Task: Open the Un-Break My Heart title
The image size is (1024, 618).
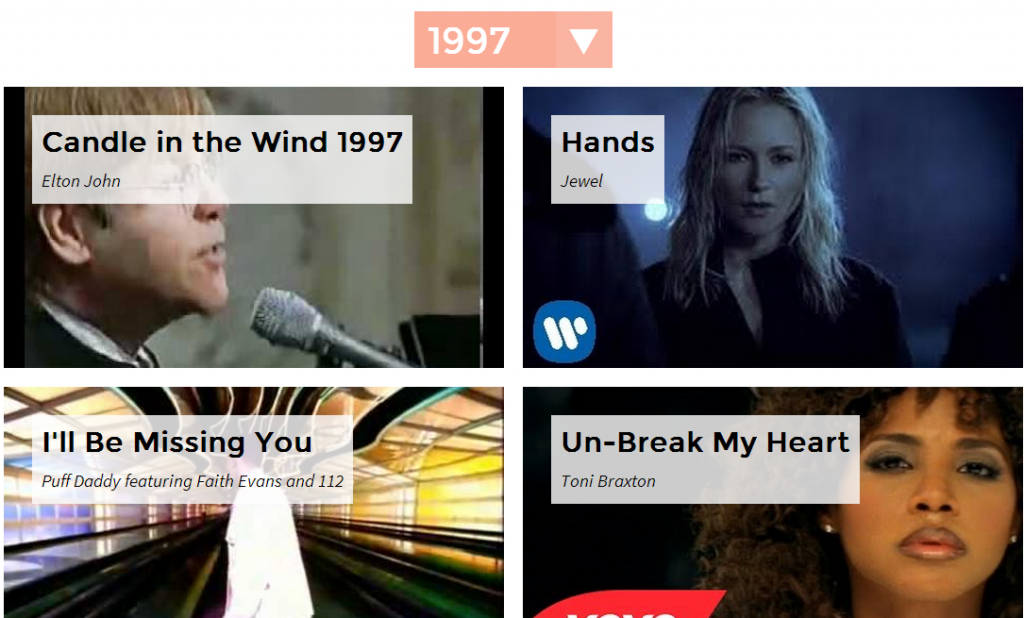Action: point(705,442)
